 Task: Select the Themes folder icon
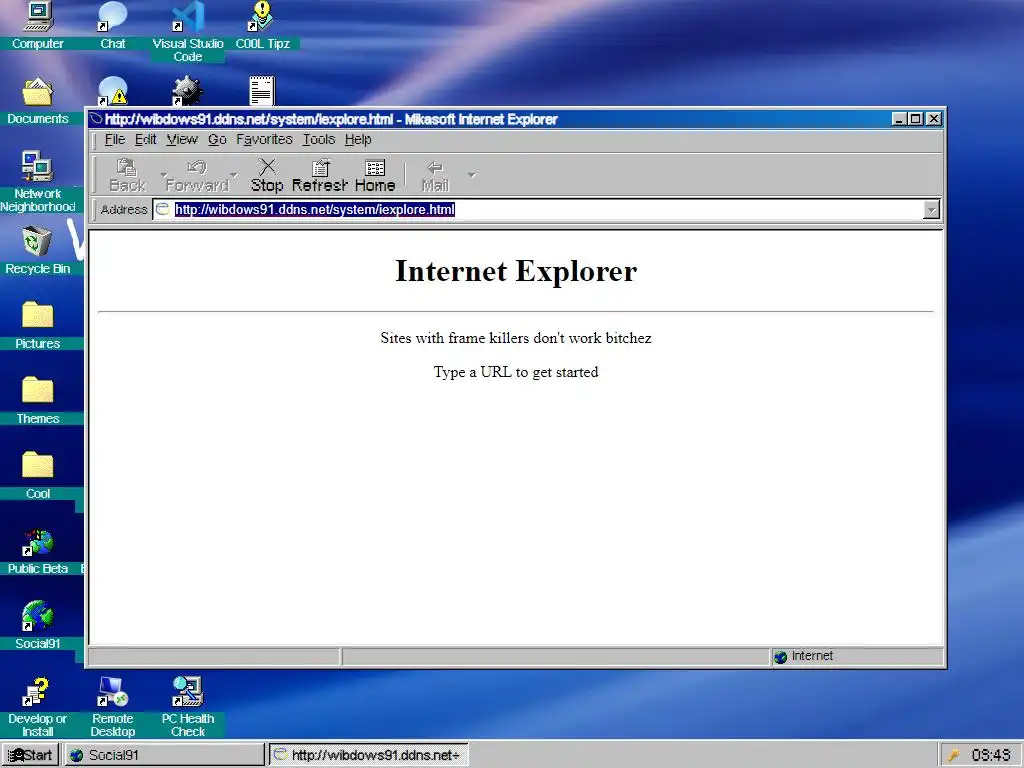[x=38, y=401]
